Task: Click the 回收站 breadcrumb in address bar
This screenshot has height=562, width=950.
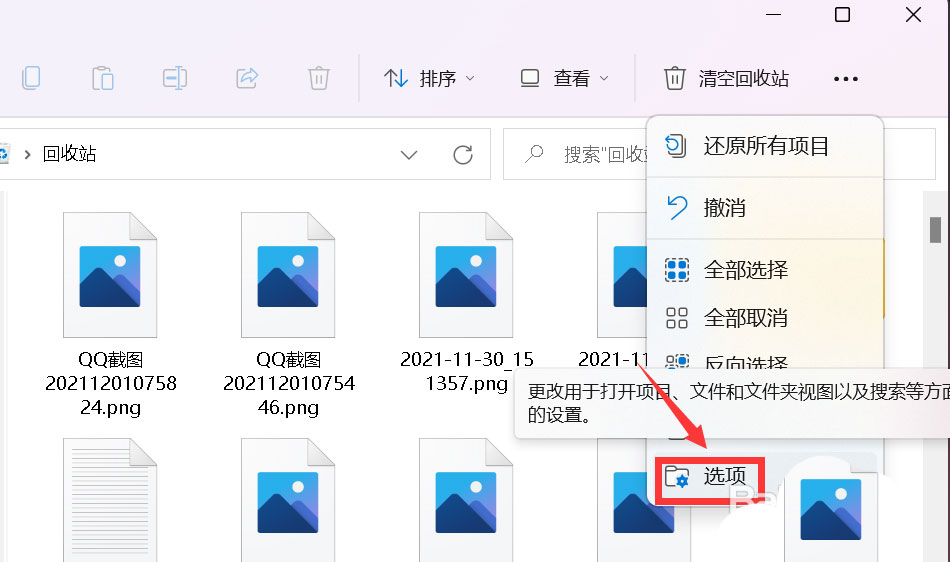Action: (69, 154)
